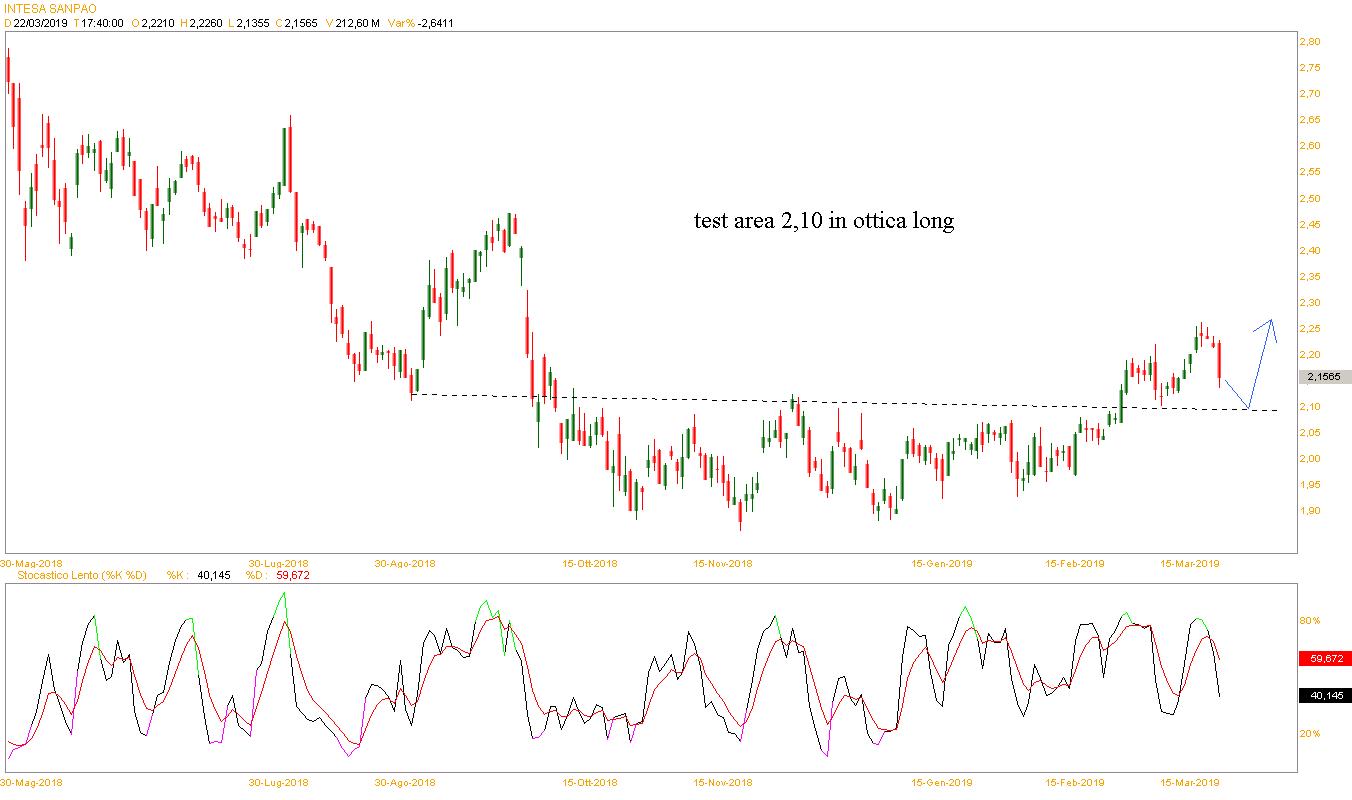Viewport: 1352px width, 800px height.
Task: Select the 22/03/2019 date in header
Action: (x=40, y=23)
